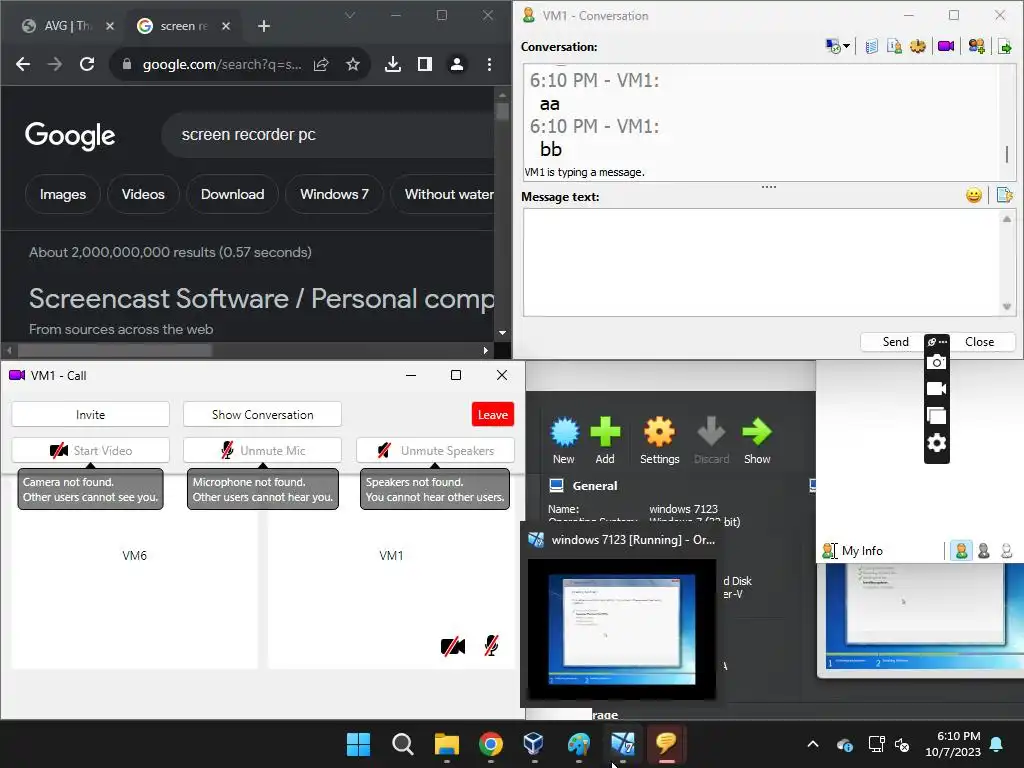Click Google search box with screen recorder pc
Viewport: 1024px width, 768px height.
click(327, 135)
